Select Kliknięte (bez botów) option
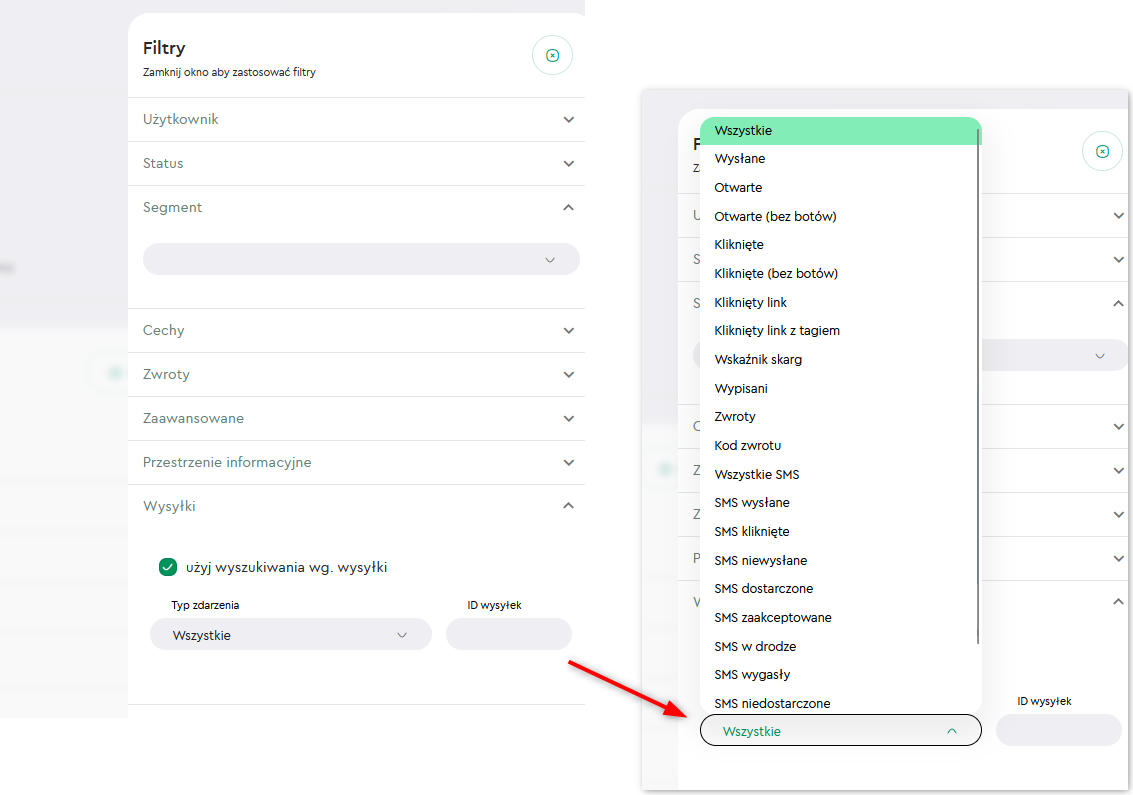This screenshot has height=795, width=1133. 839,273
